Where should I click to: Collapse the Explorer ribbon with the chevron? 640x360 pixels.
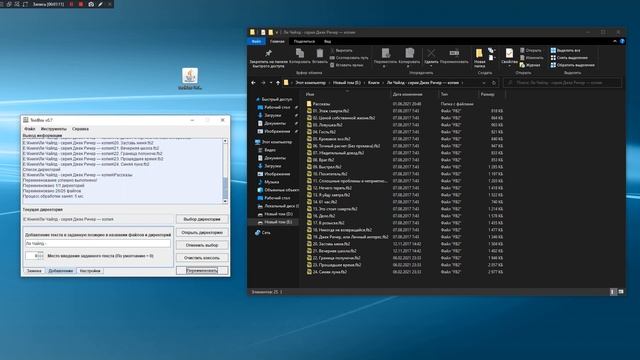(615, 41)
